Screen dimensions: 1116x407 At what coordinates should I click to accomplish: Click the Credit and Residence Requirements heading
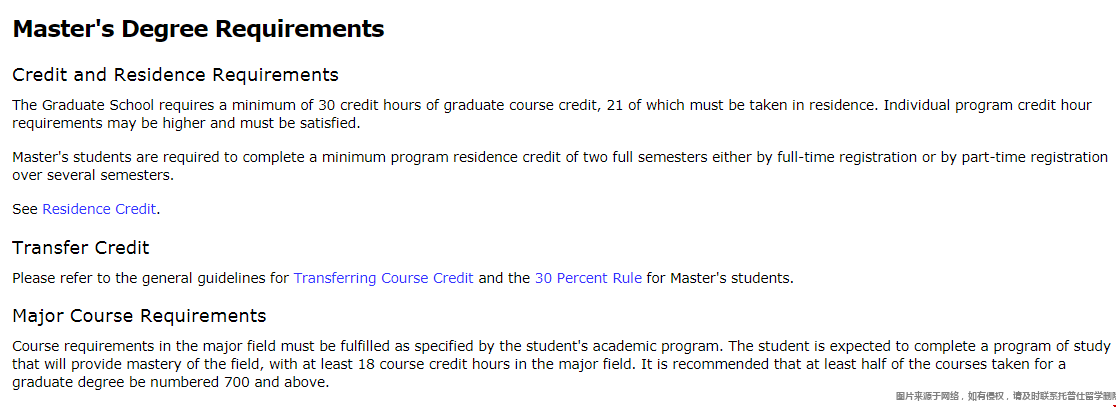(x=176, y=75)
